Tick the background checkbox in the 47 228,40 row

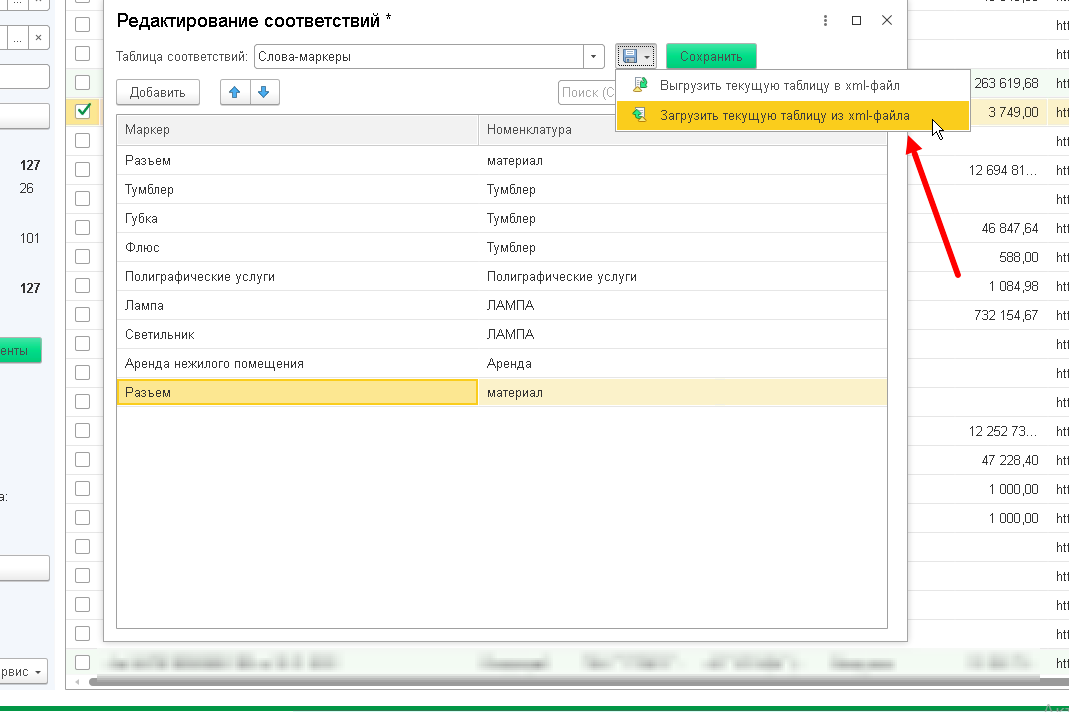tap(82, 460)
